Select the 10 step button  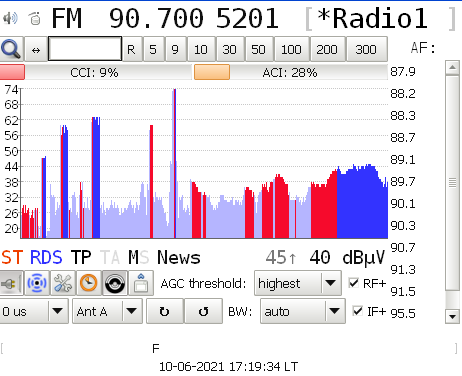tap(201, 49)
